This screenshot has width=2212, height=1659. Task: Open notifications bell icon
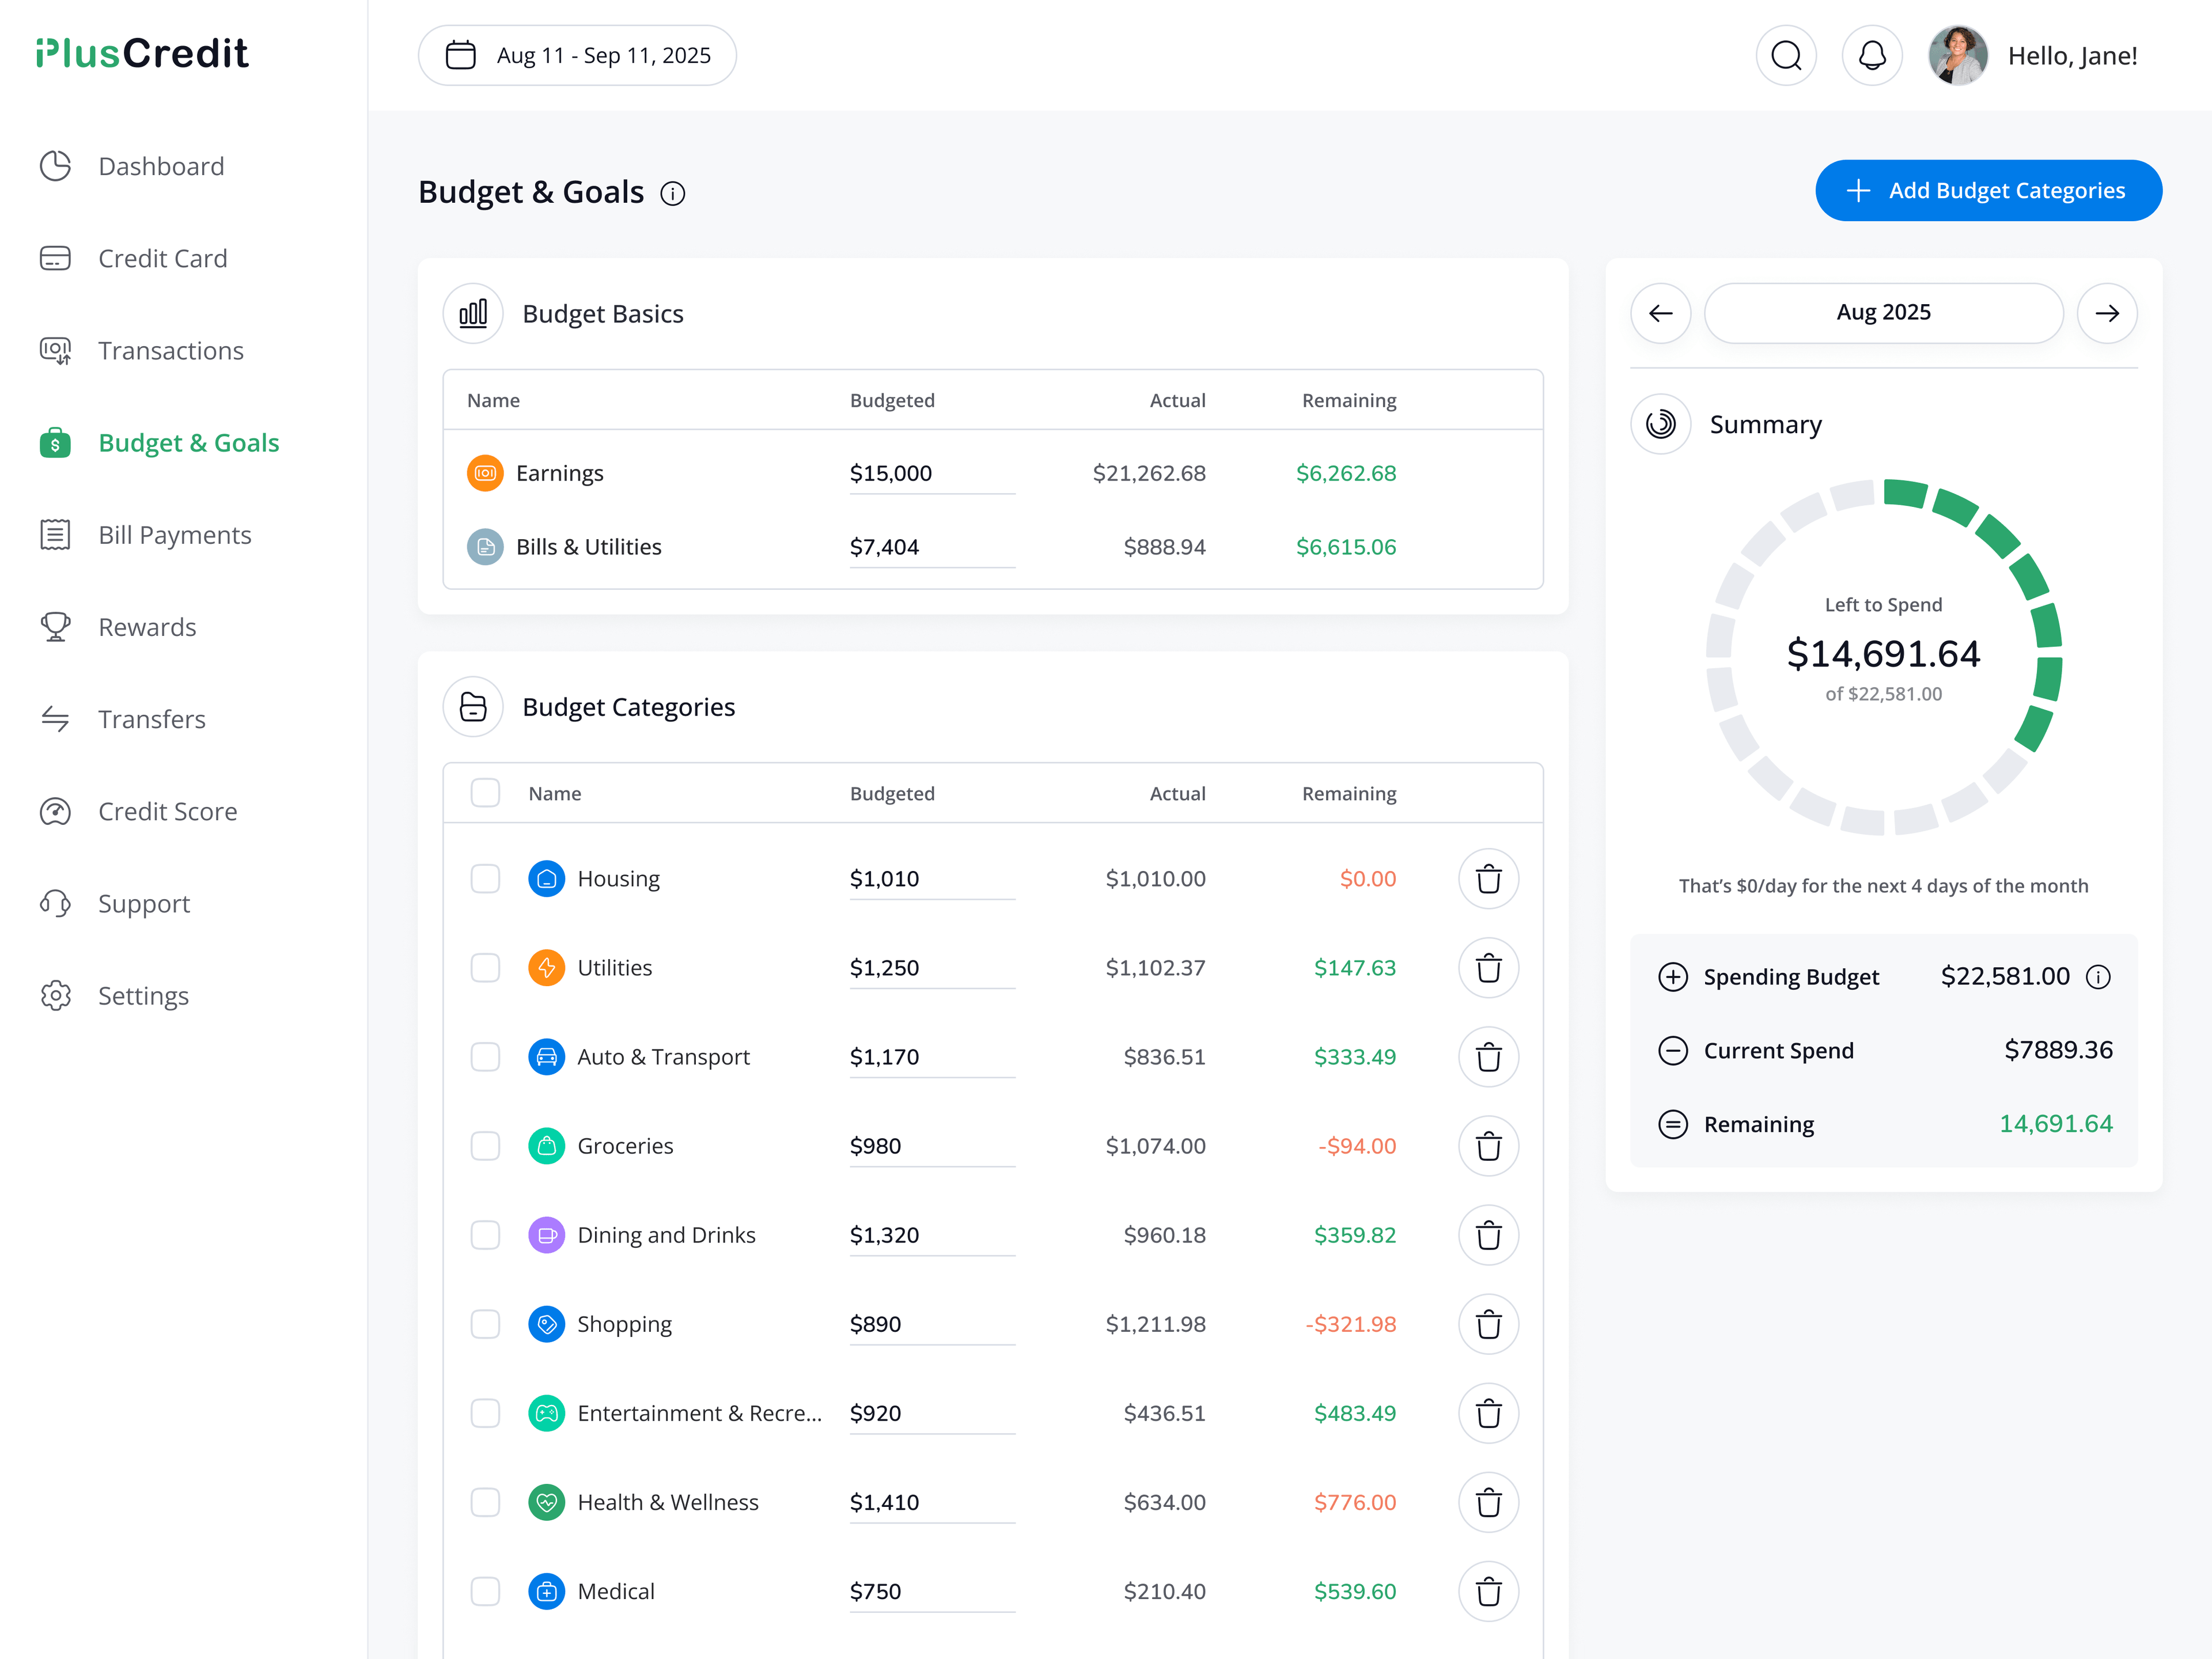click(1872, 55)
